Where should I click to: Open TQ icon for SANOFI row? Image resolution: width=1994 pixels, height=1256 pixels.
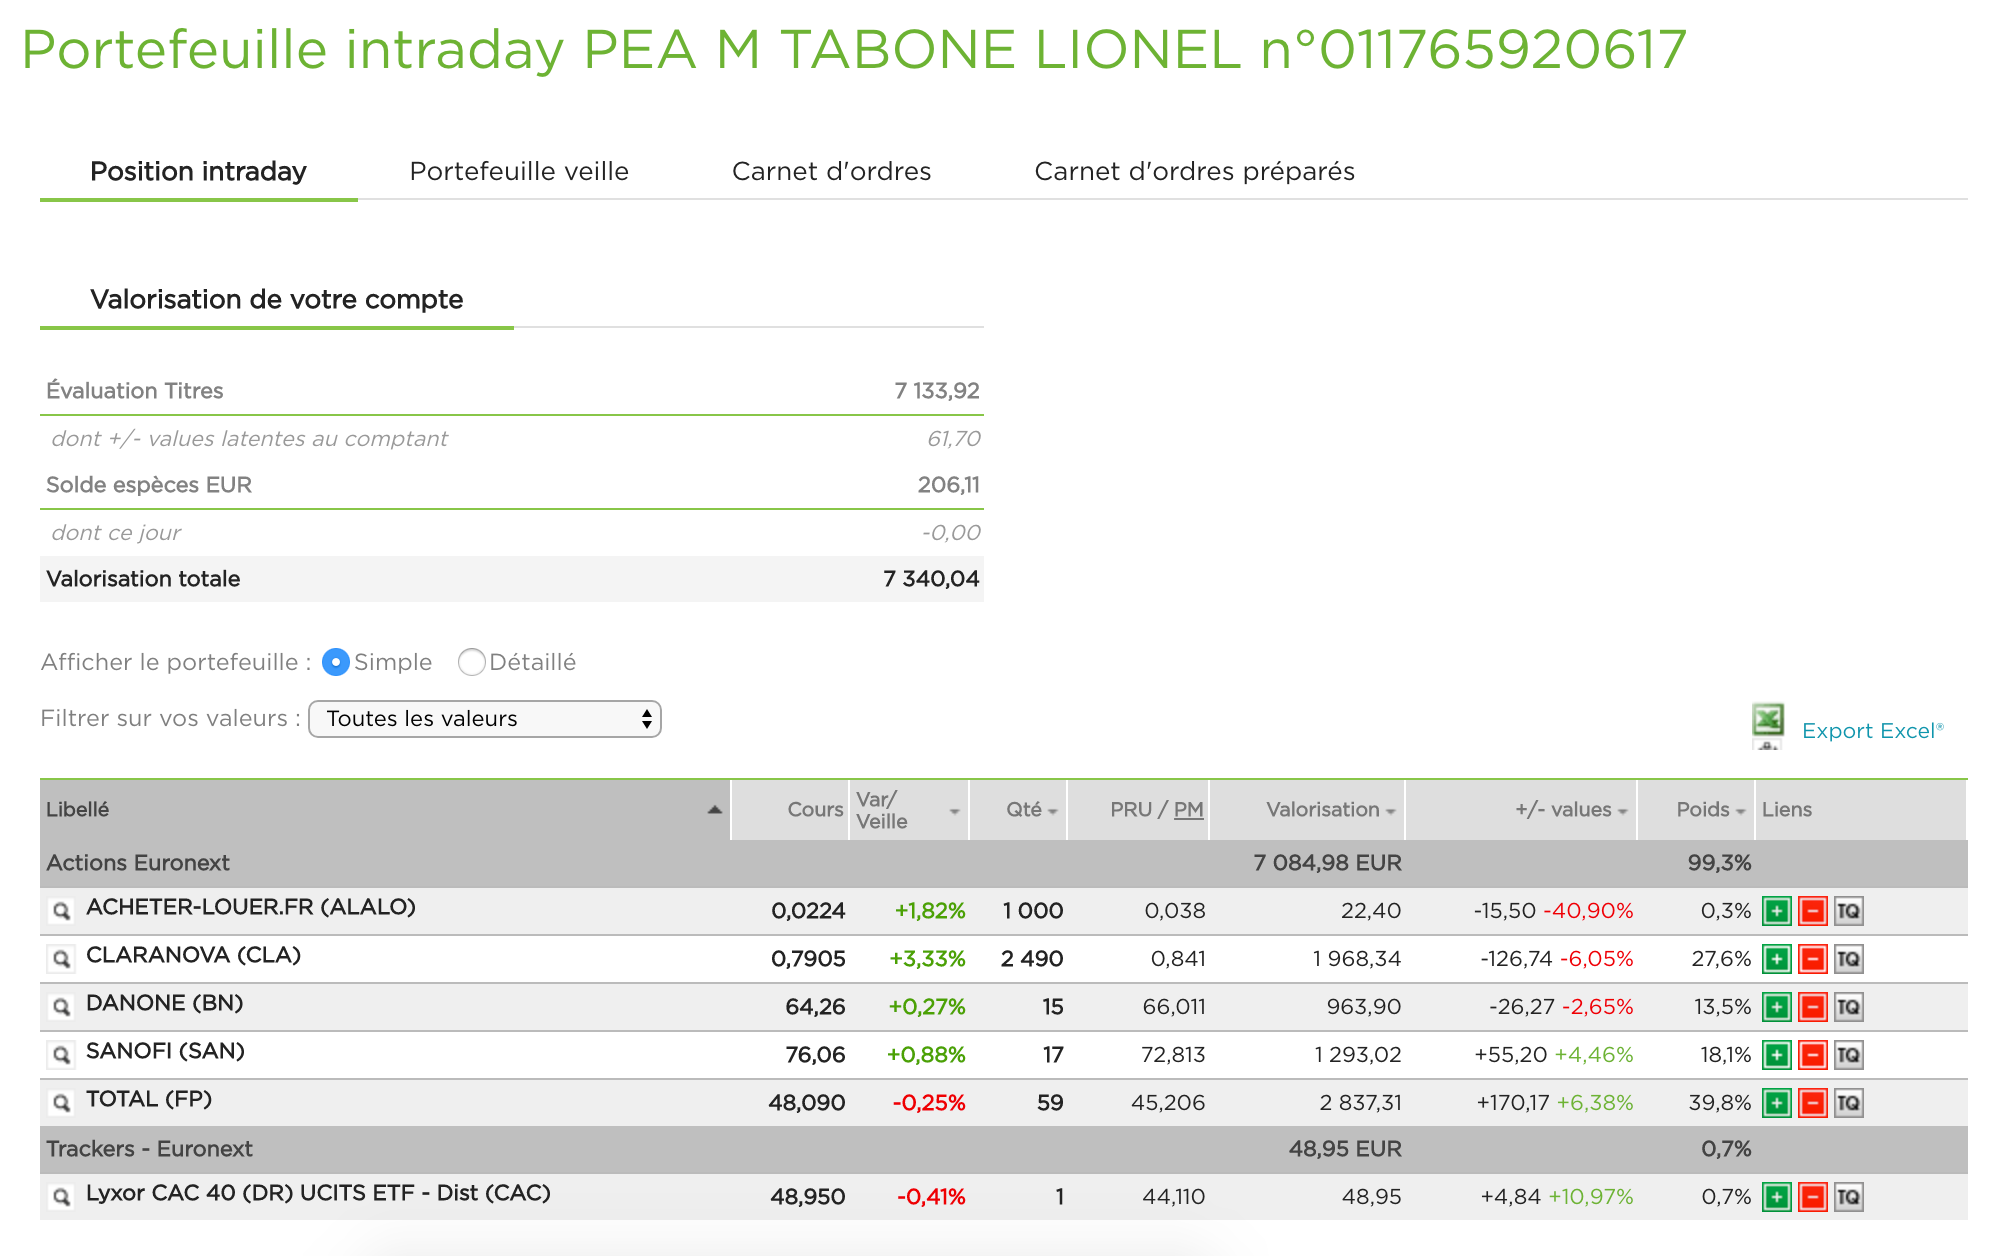pos(1848,1055)
